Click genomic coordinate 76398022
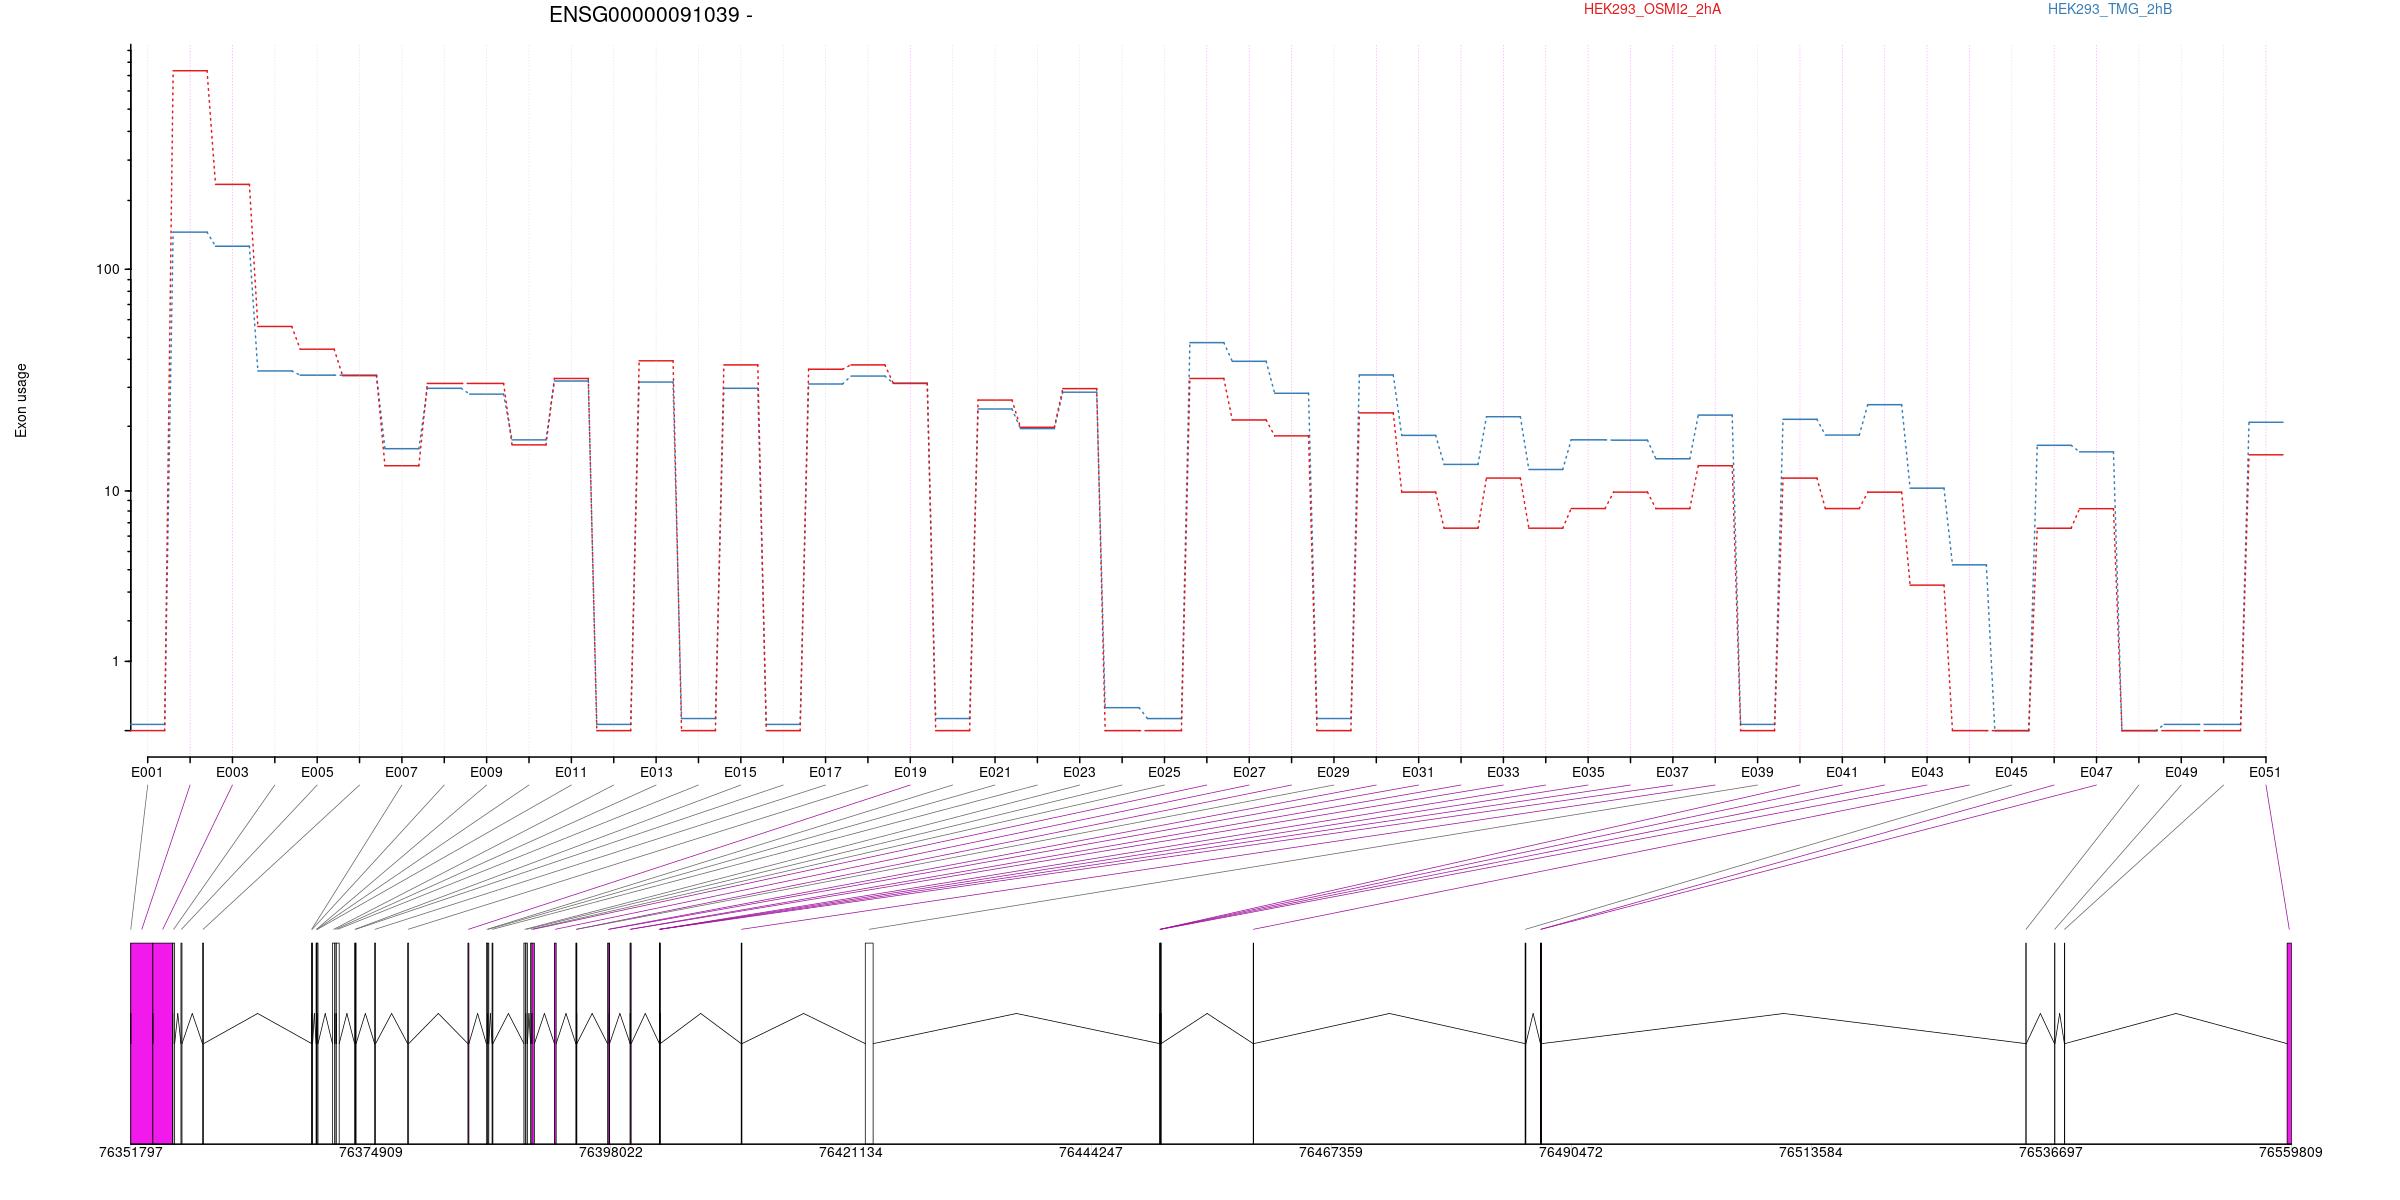The width and height of the screenshot is (2400, 1200). 611,1152
